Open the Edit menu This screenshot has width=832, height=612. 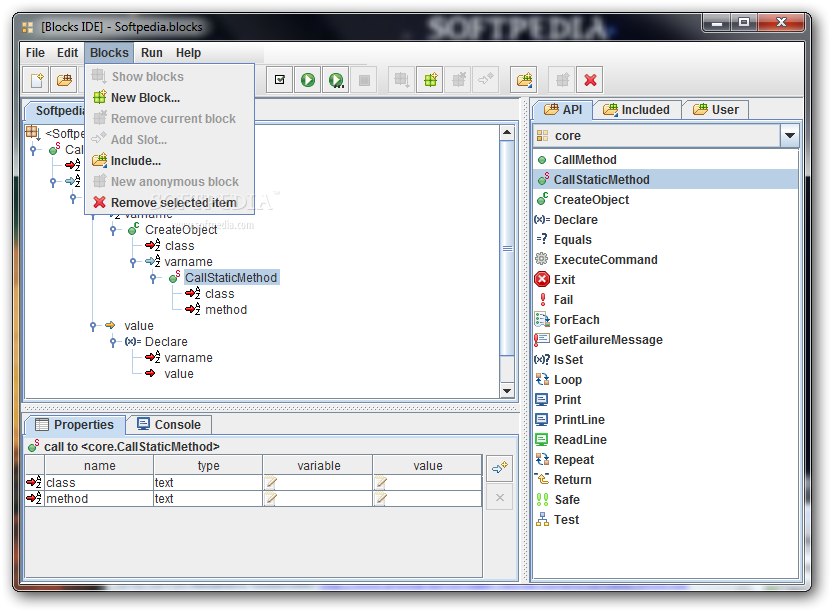point(67,53)
